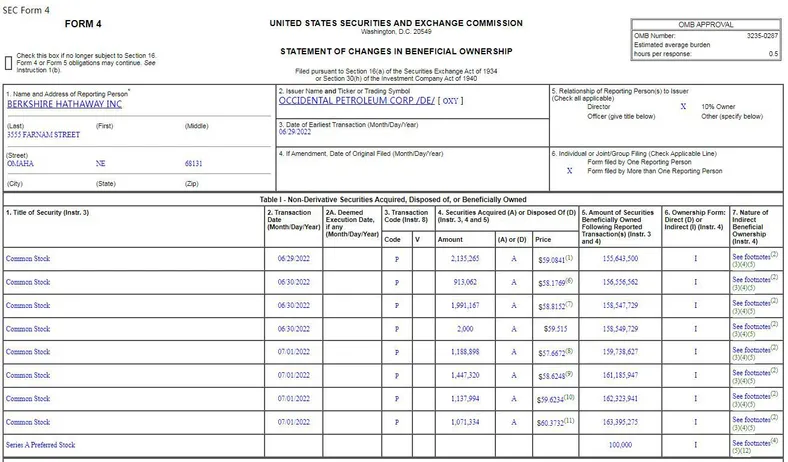Click the OMB Number 3235-0287
This screenshot has height=462, width=788.
coord(762,36)
